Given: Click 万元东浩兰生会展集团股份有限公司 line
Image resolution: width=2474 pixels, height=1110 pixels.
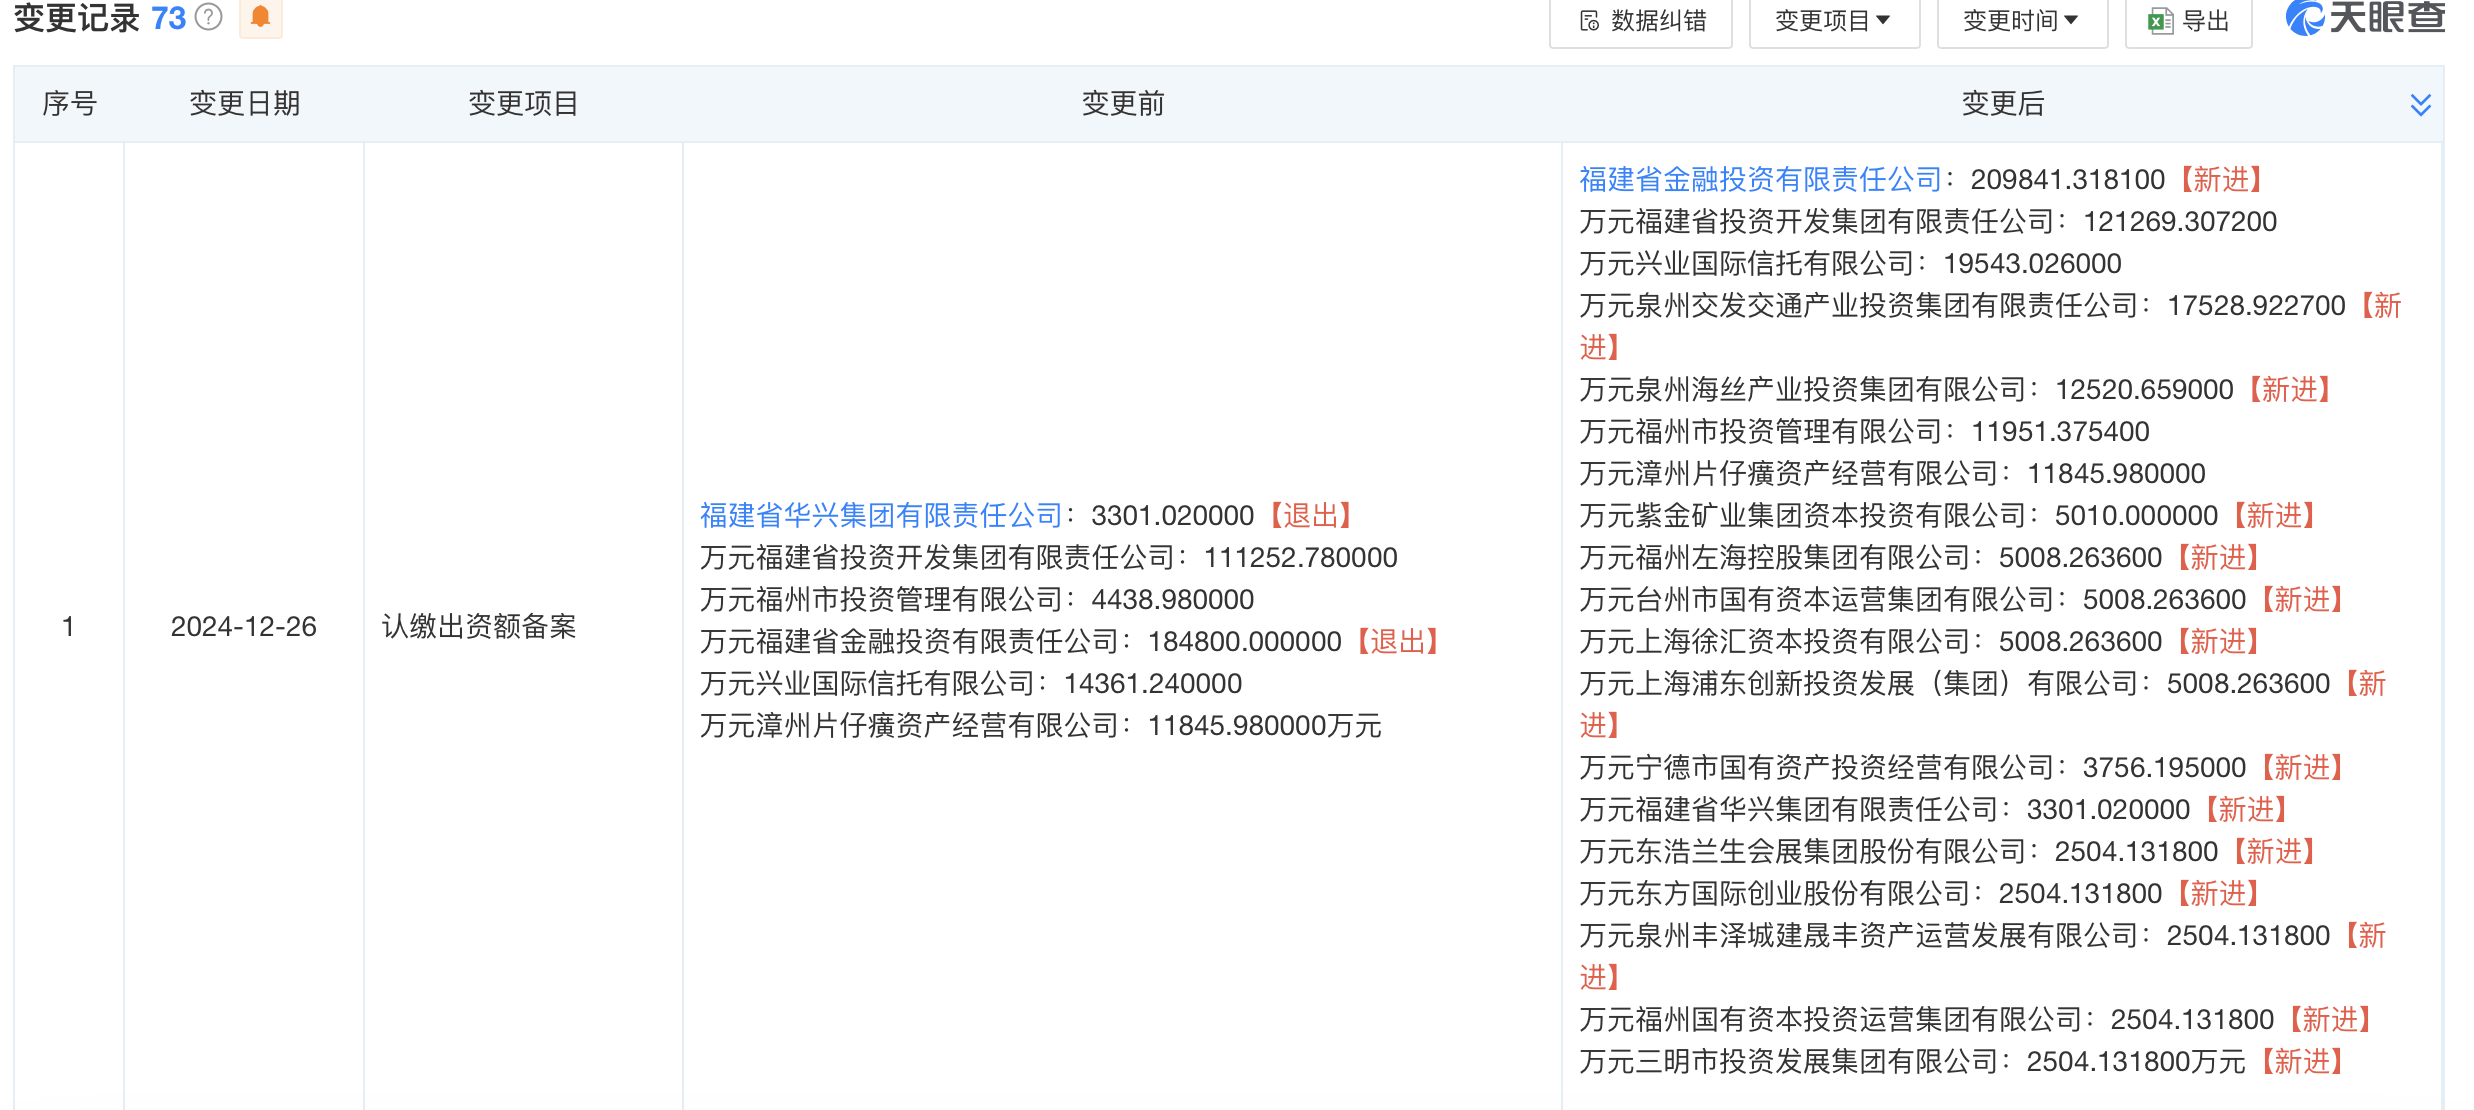Looking at the screenshot, I should point(1948,851).
